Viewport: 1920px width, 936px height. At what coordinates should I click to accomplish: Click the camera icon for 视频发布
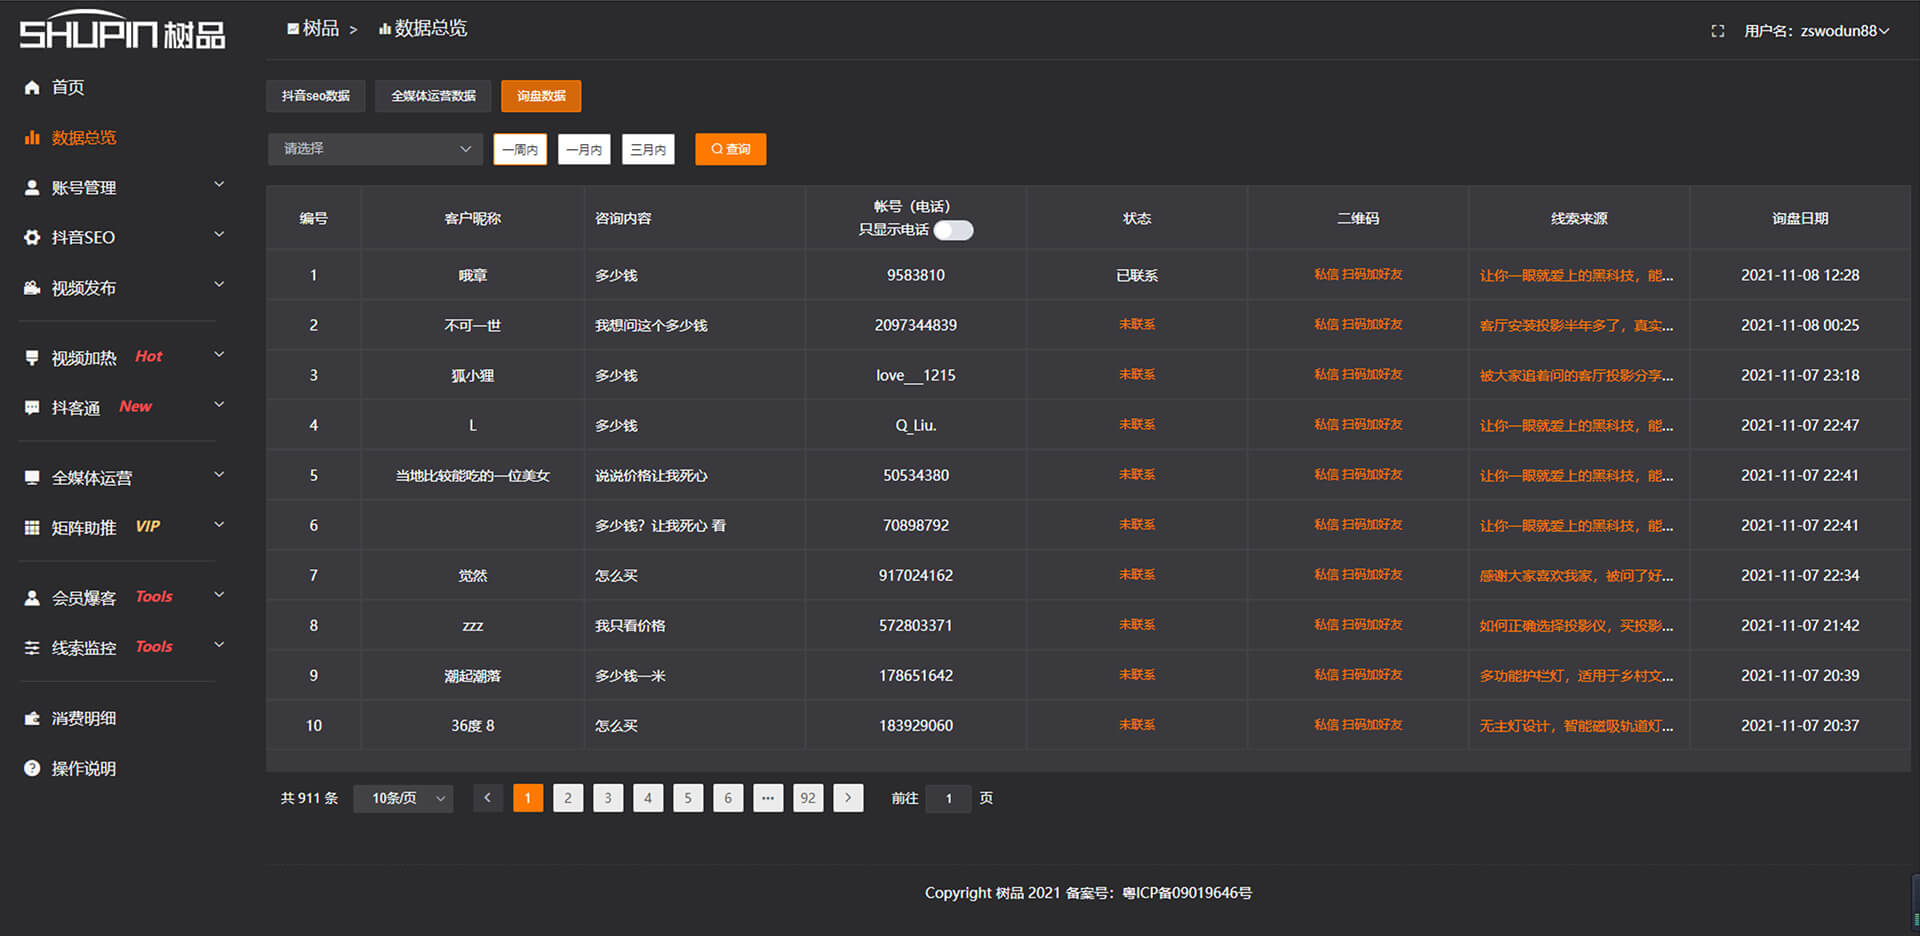[x=32, y=288]
